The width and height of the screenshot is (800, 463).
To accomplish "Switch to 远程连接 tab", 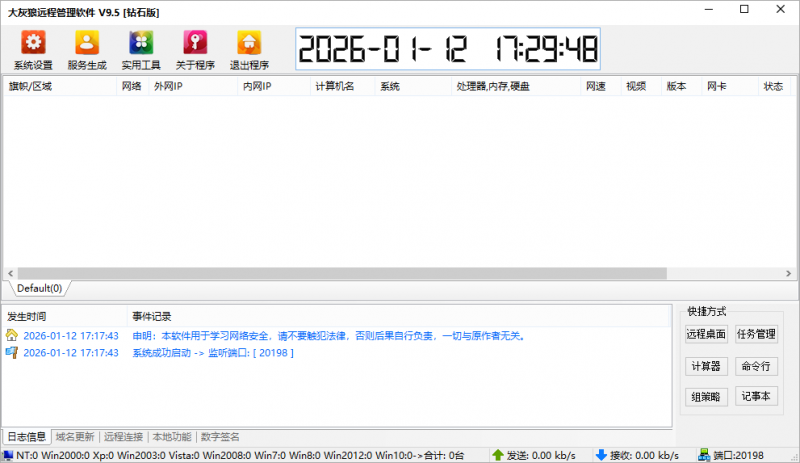I will [x=123, y=436].
